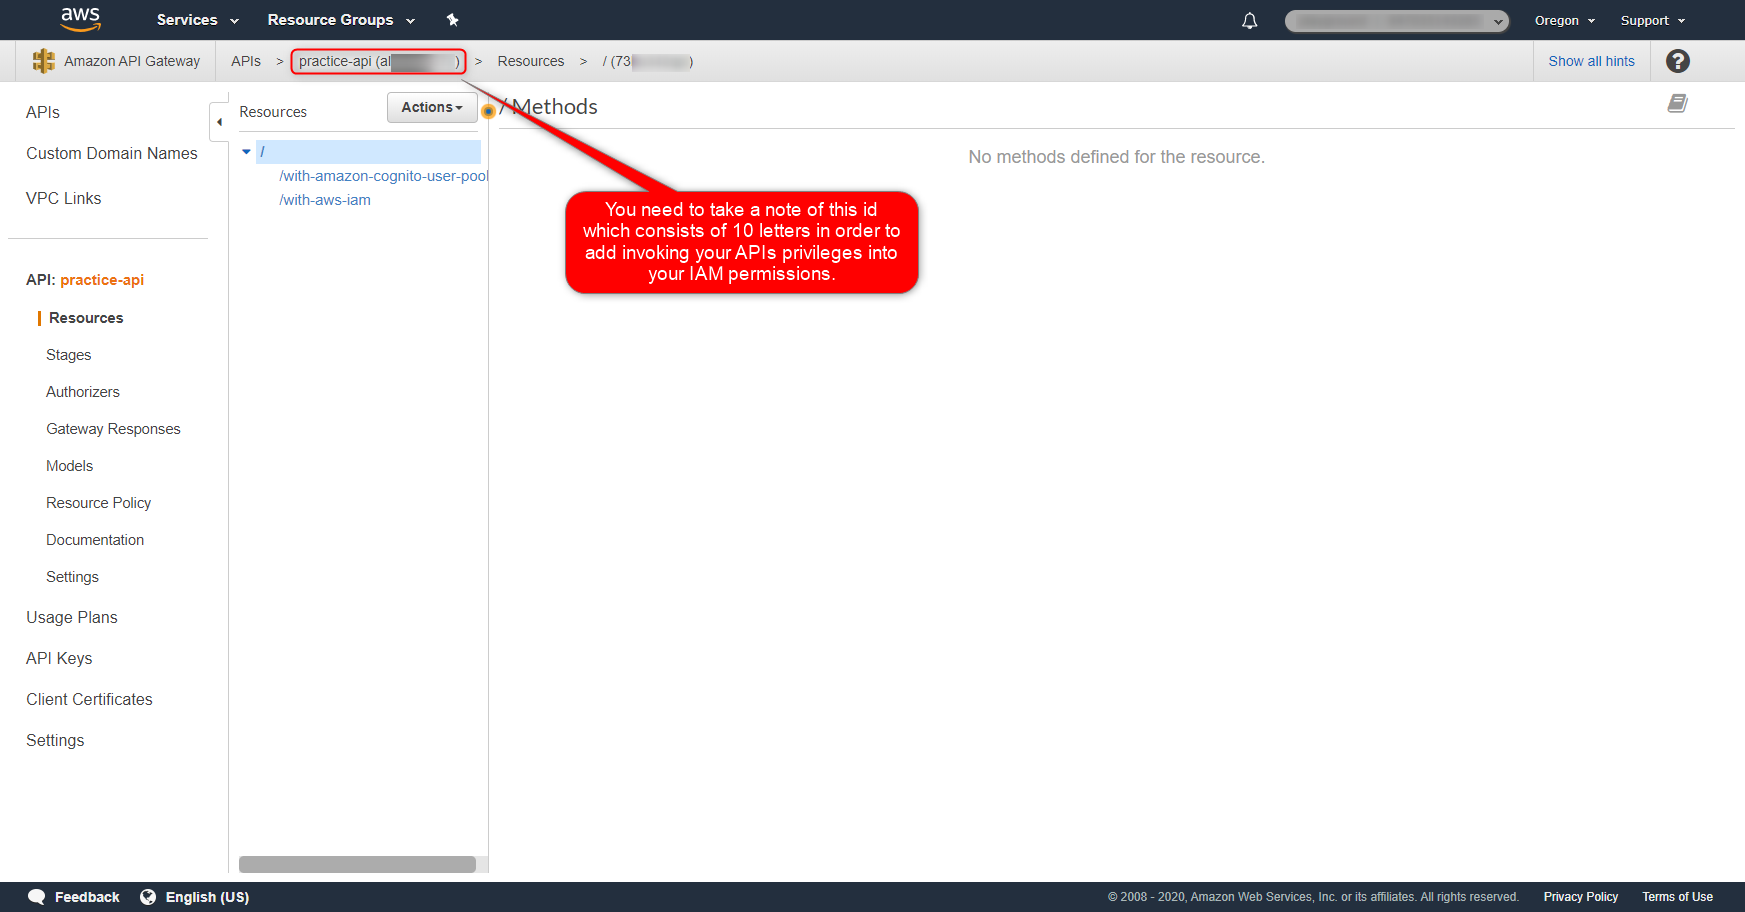Open Client Certificates

pyautogui.click(x=89, y=699)
